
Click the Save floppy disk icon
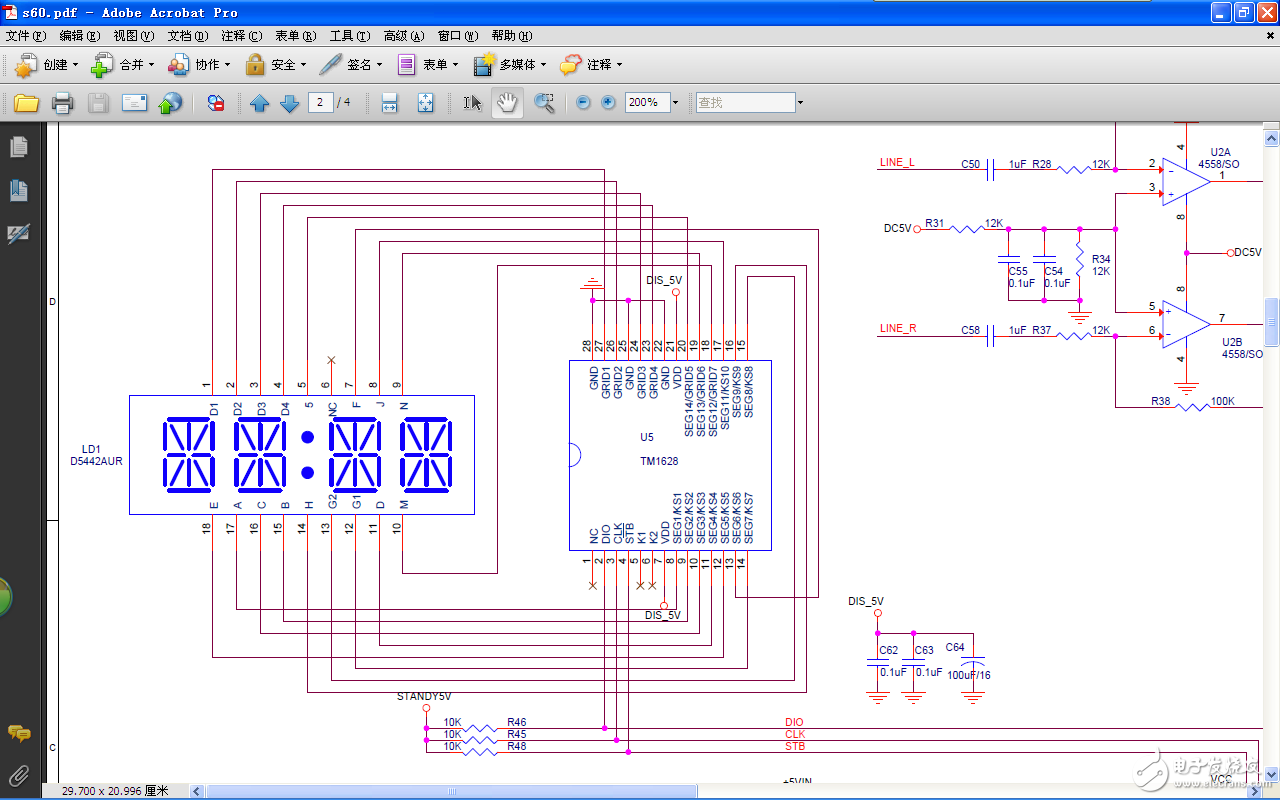coord(98,102)
